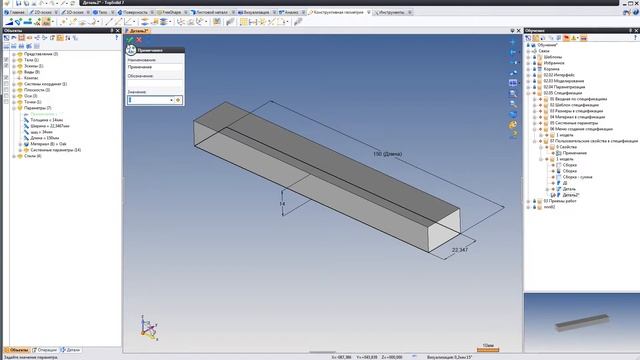Click the second zoom icon in viewport toolbar
Image resolution: width=640 pixels, height=360 pixels.
coord(513,104)
